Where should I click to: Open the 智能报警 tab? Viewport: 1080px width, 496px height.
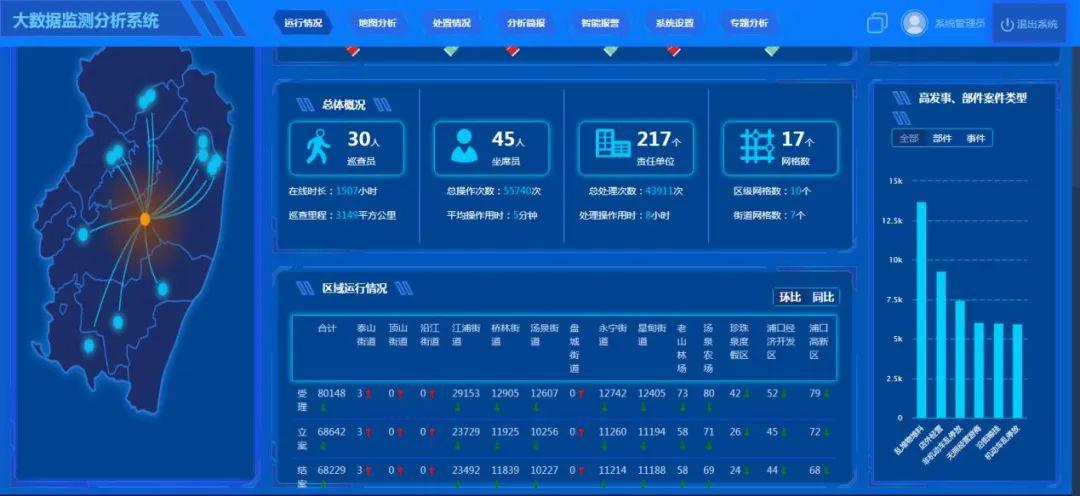pos(595,23)
